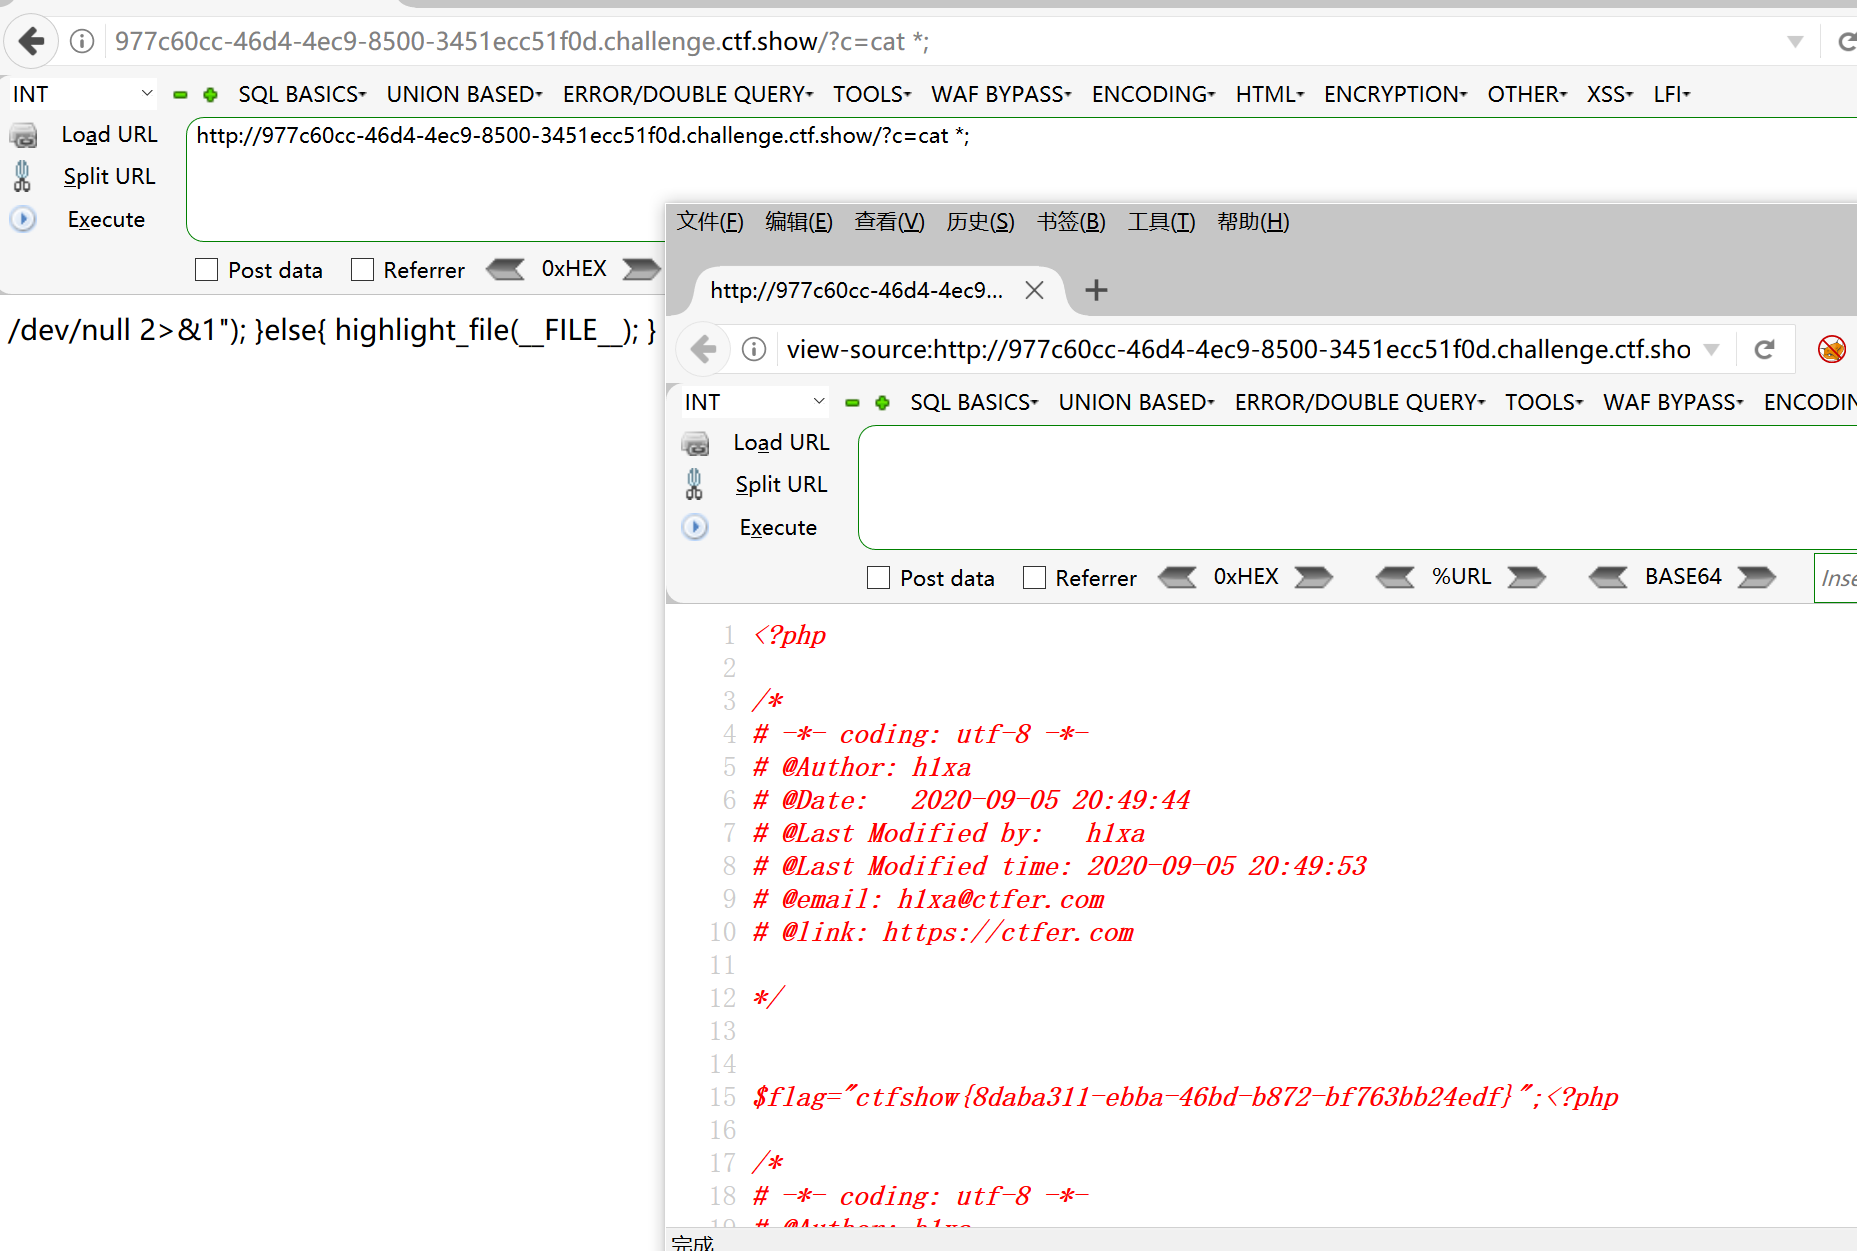This screenshot has height=1251, width=1857.
Task: Click Split URL scissors icon in view-source HackBar
Action: pos(694,484)
